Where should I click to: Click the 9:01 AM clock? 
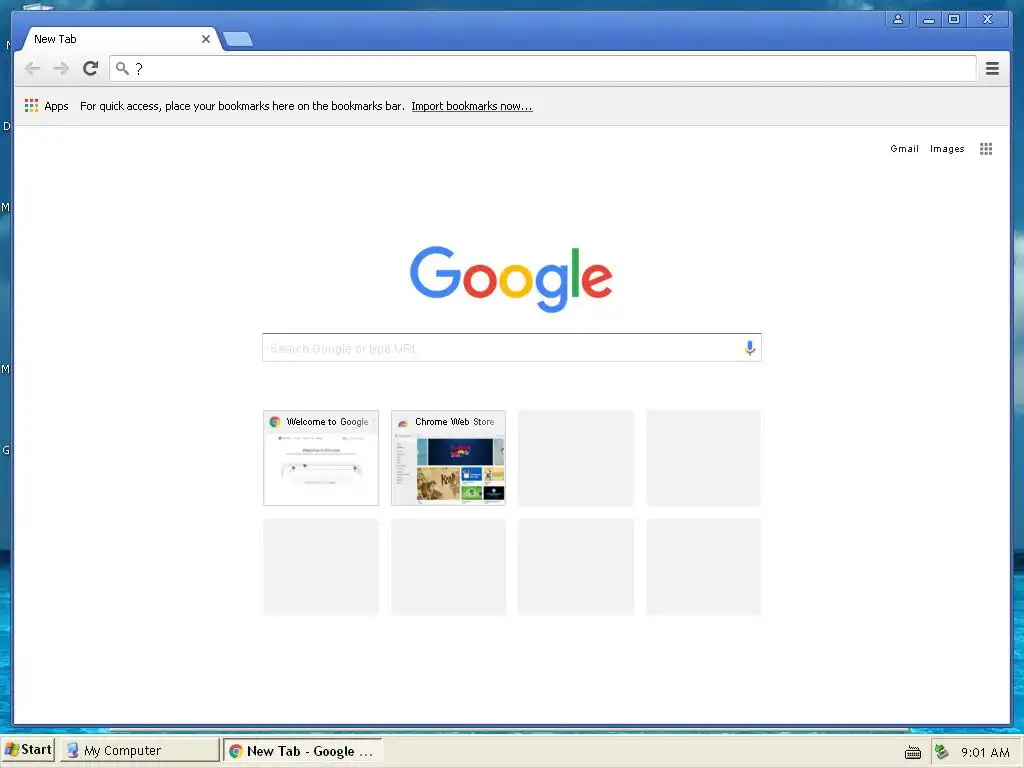(985, 752)
